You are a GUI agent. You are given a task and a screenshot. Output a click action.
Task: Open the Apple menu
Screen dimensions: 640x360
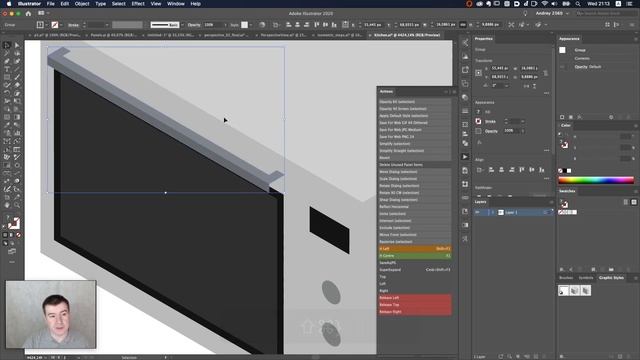pyautogui.click(x=9, y=4)
